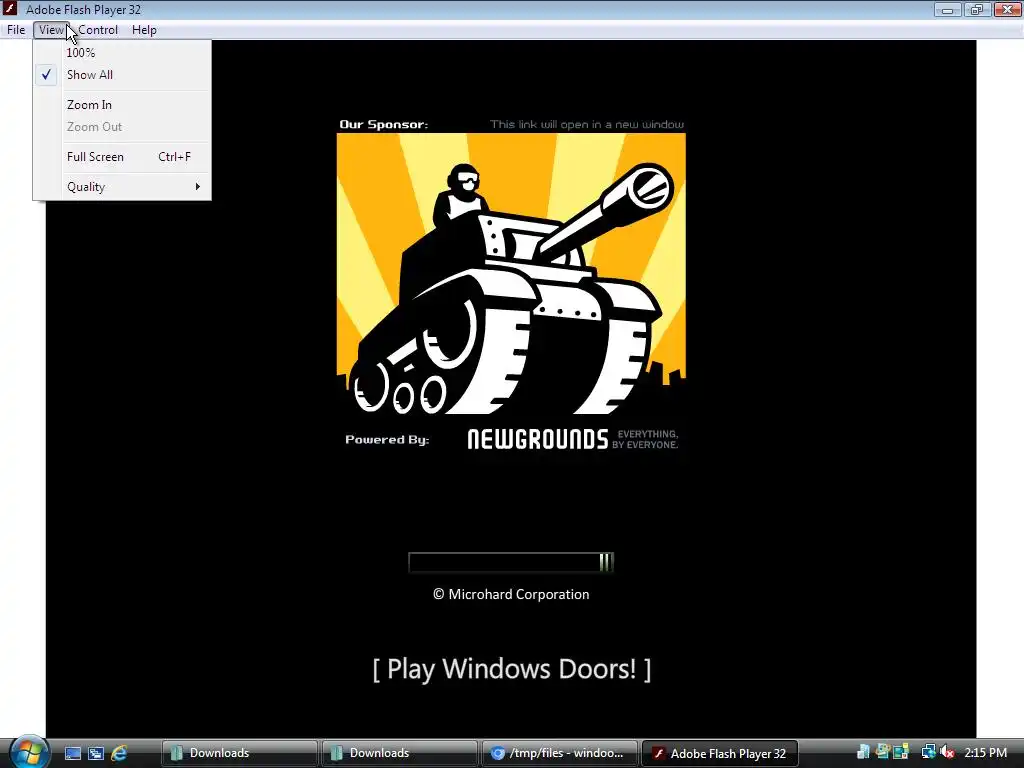1024x768 pixels.
Task: Close the open View menu
Action: pos(51,30)
